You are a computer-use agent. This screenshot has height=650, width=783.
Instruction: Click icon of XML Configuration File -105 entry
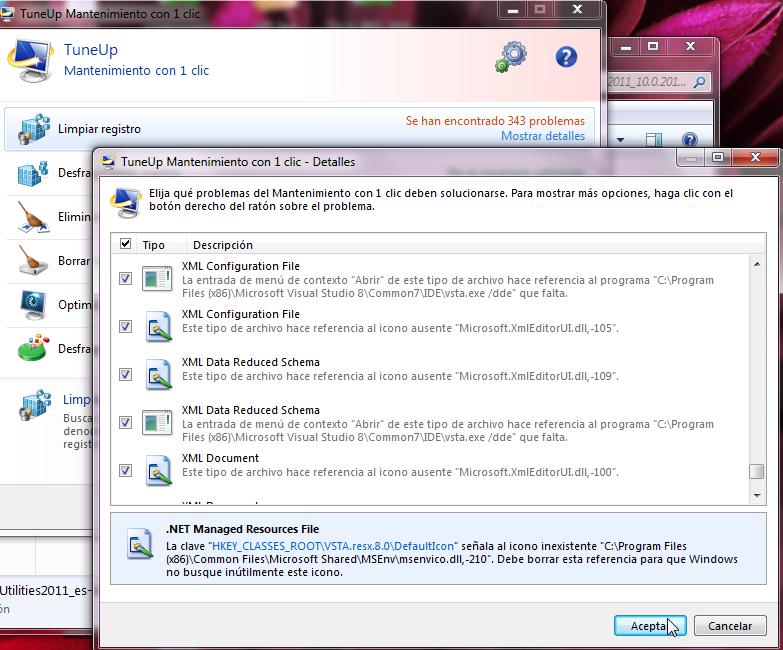[x=159, y=326]
